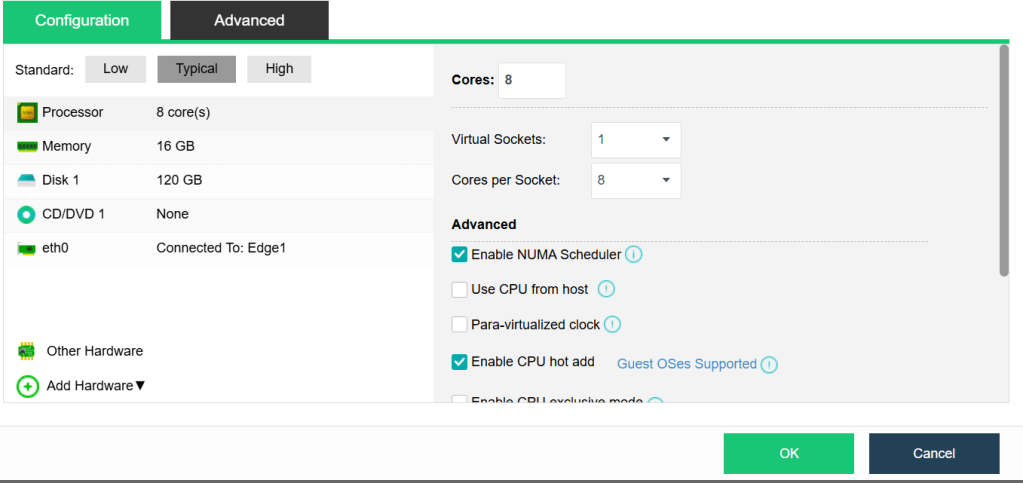Screen dimensions: 1023x483
Task: Disable the Enable NUMA Scheduler checkbox
Action: 460,255
